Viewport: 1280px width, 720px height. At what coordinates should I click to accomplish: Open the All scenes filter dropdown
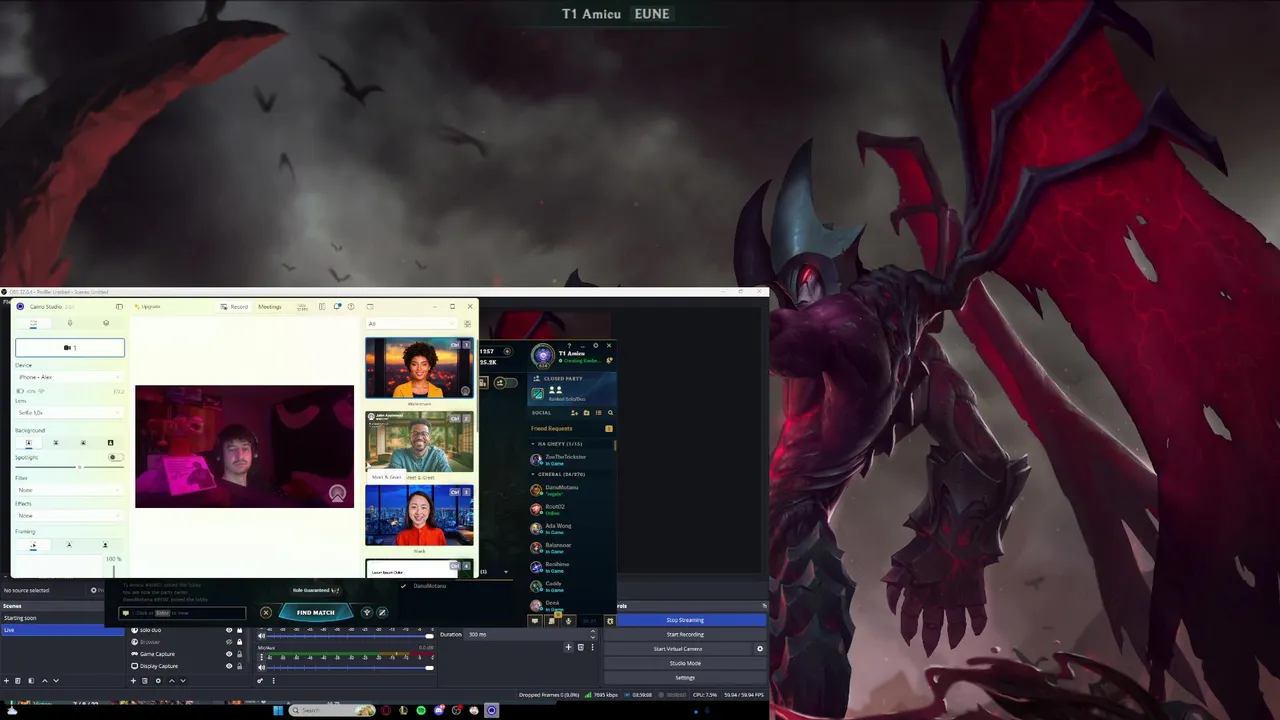click(413, 323)
